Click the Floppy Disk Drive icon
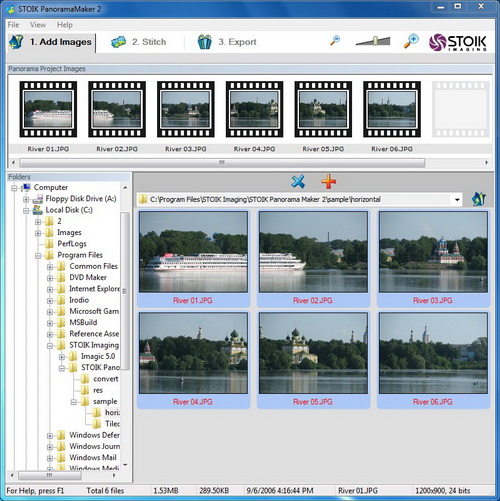The image size is (500, 501). 38,199
